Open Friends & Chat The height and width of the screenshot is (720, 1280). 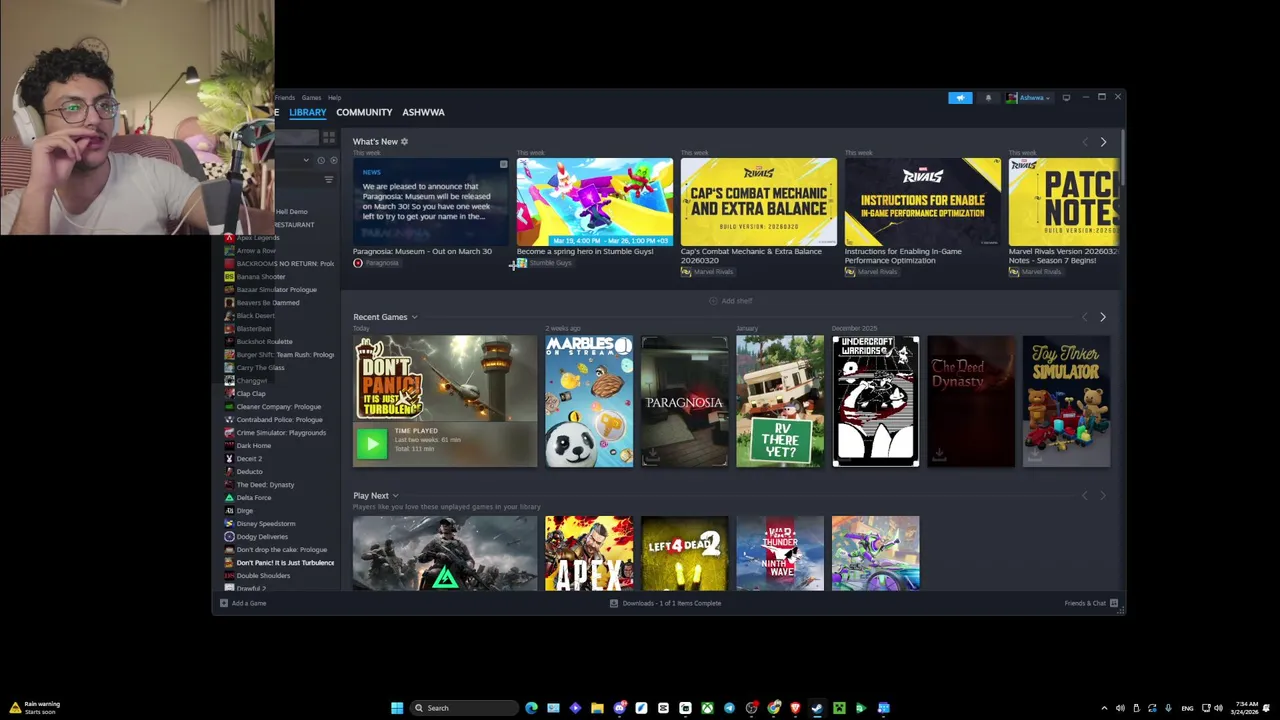click(x=1091, y=603)
